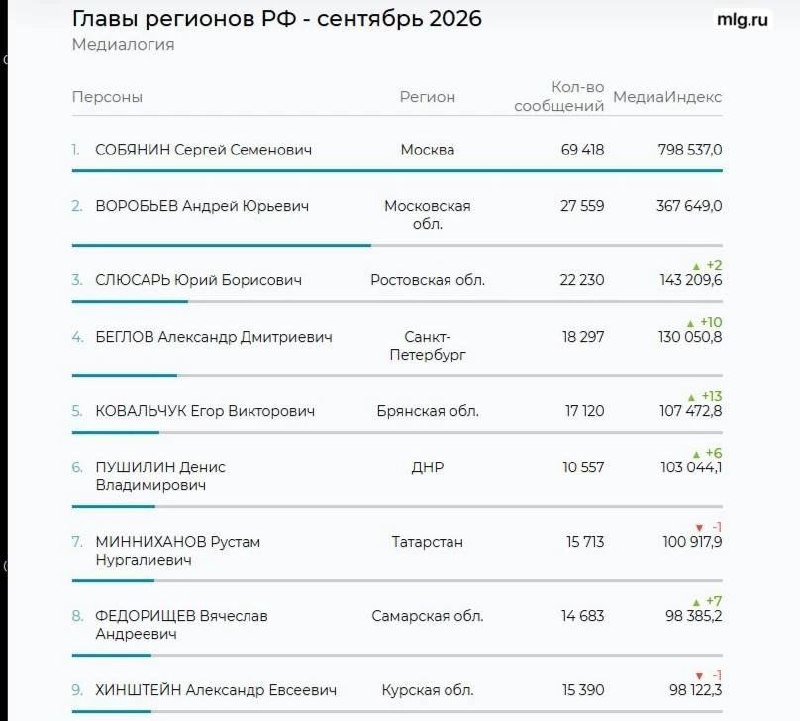Open СОБЯНИН Сергей Семенович entry

204,150
